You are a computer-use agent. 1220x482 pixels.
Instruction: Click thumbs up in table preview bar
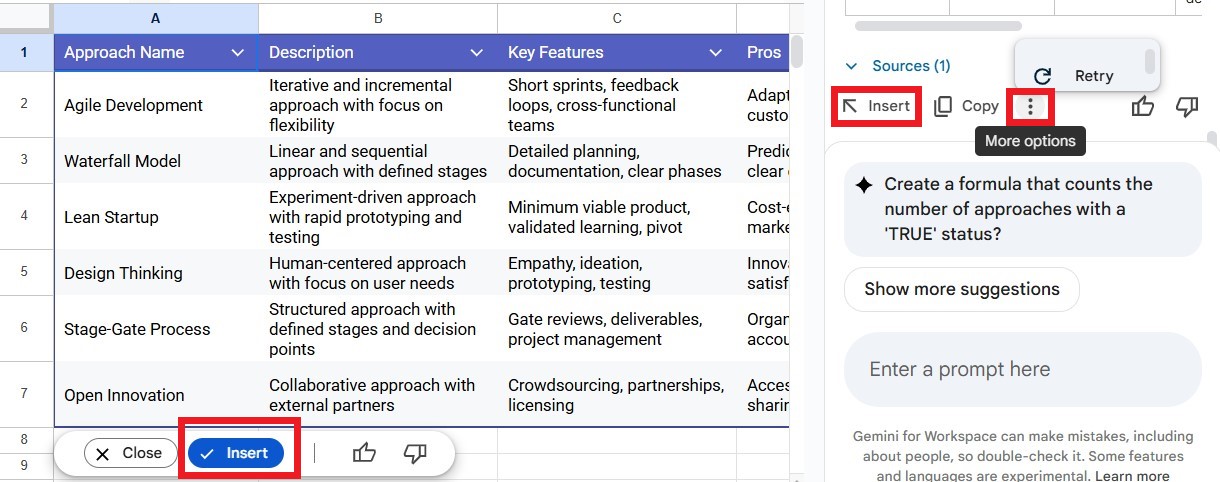point(364,453)
